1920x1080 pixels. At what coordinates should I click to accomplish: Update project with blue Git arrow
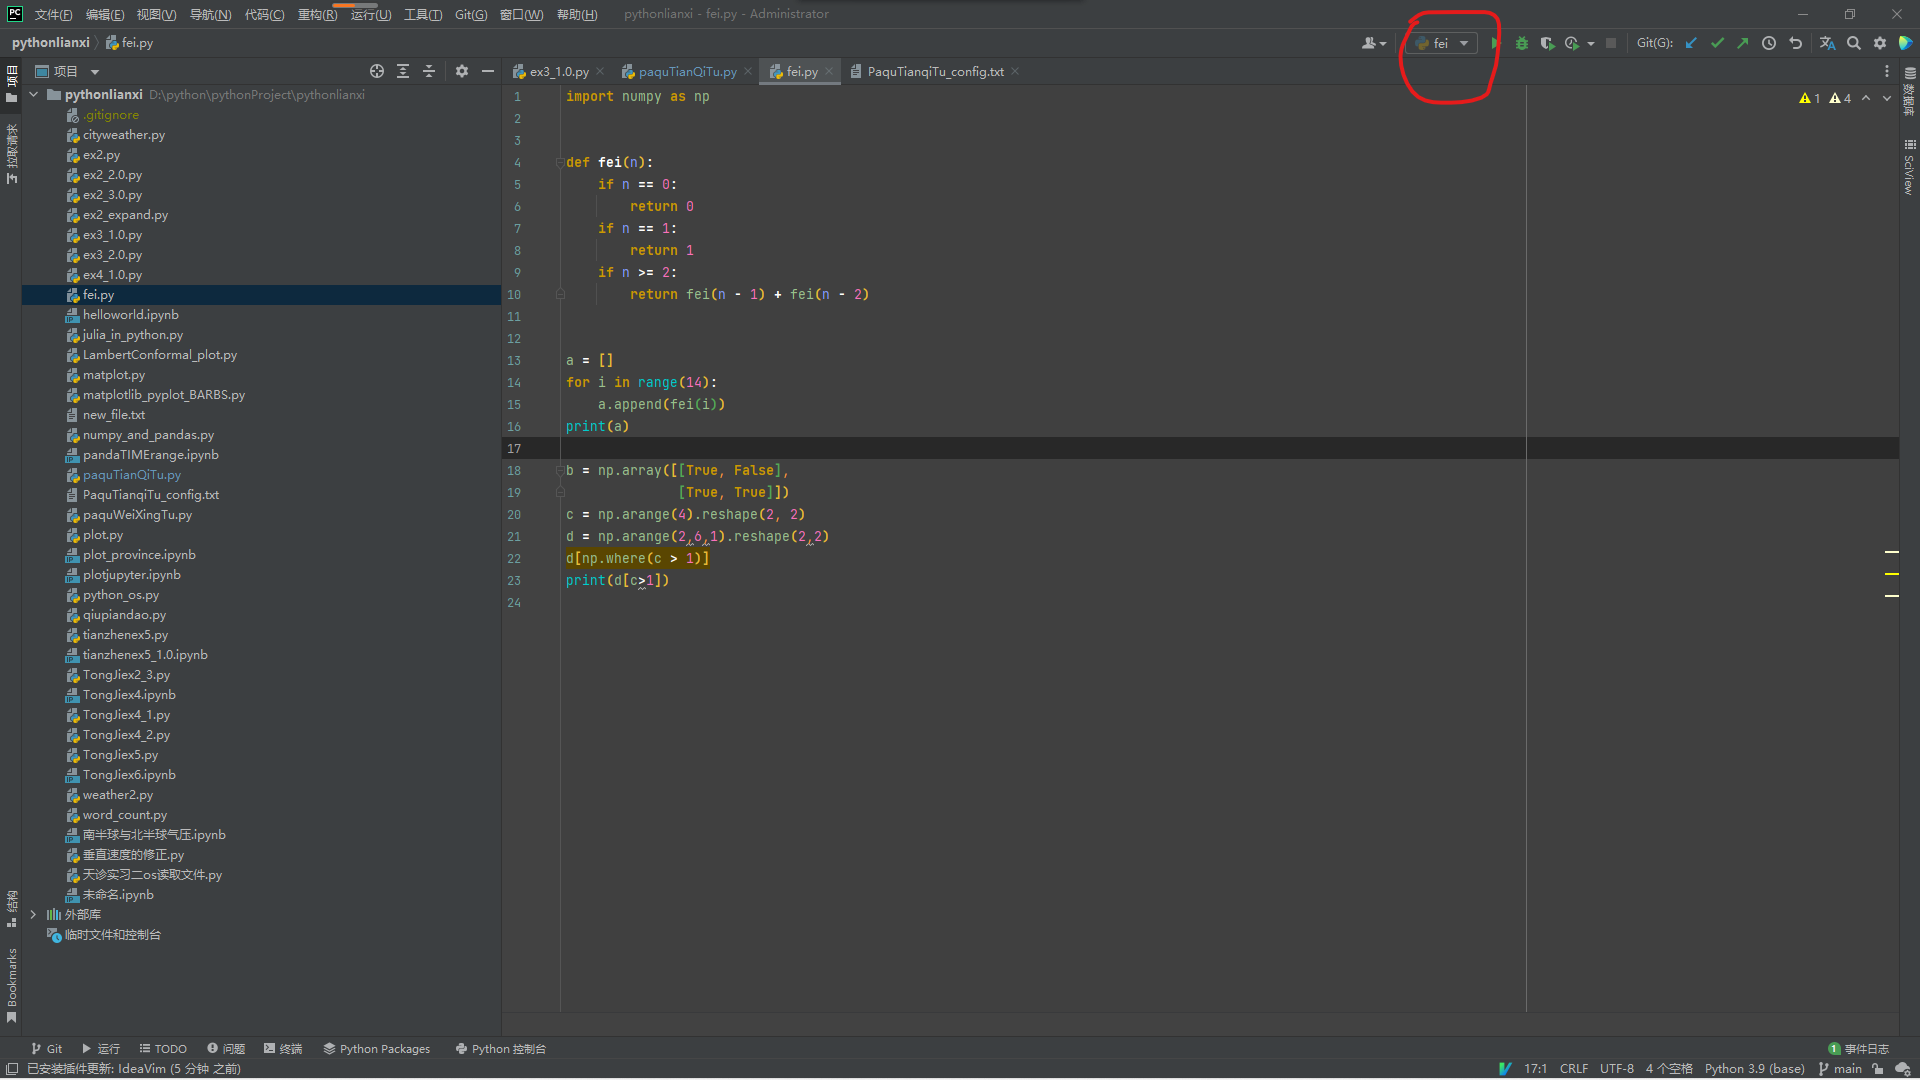pos(1691,43)
